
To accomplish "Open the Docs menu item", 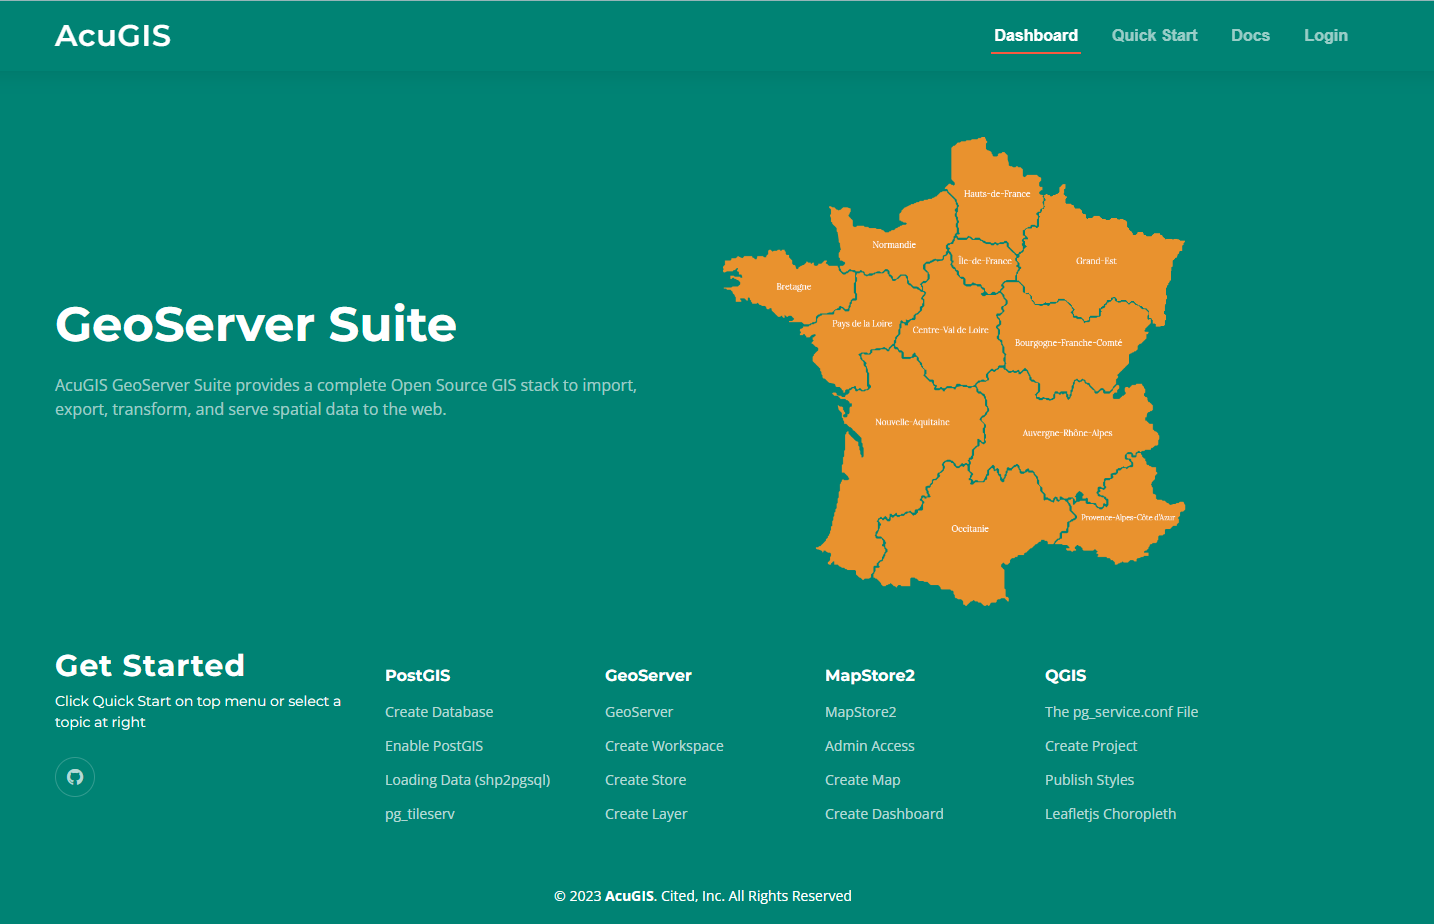I will [x=1250, y=35].
